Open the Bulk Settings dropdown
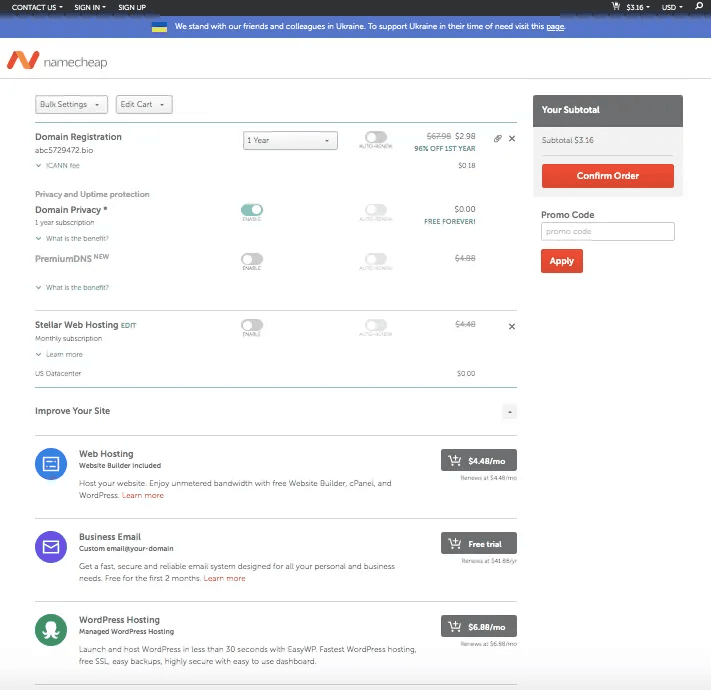 71,104
